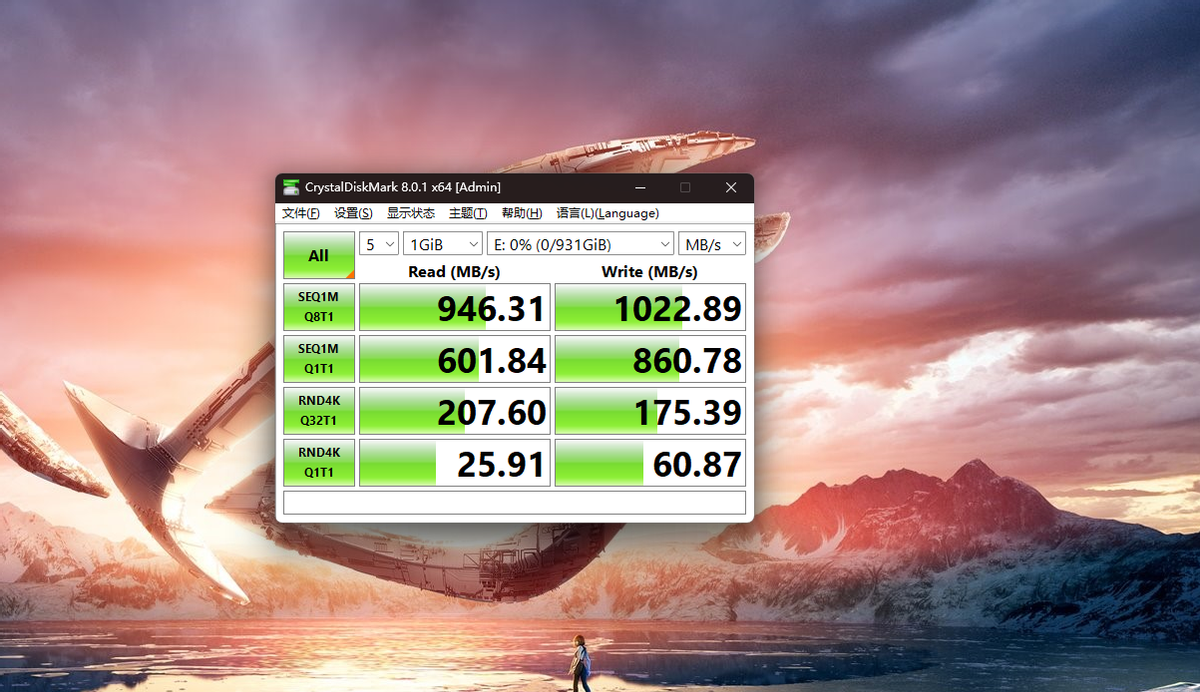This screenshot has height=692, width=1200.
Task: Click the RND4K Q32T1 write value 175.39
Action: pyautogui.click(x=650, y=411)
